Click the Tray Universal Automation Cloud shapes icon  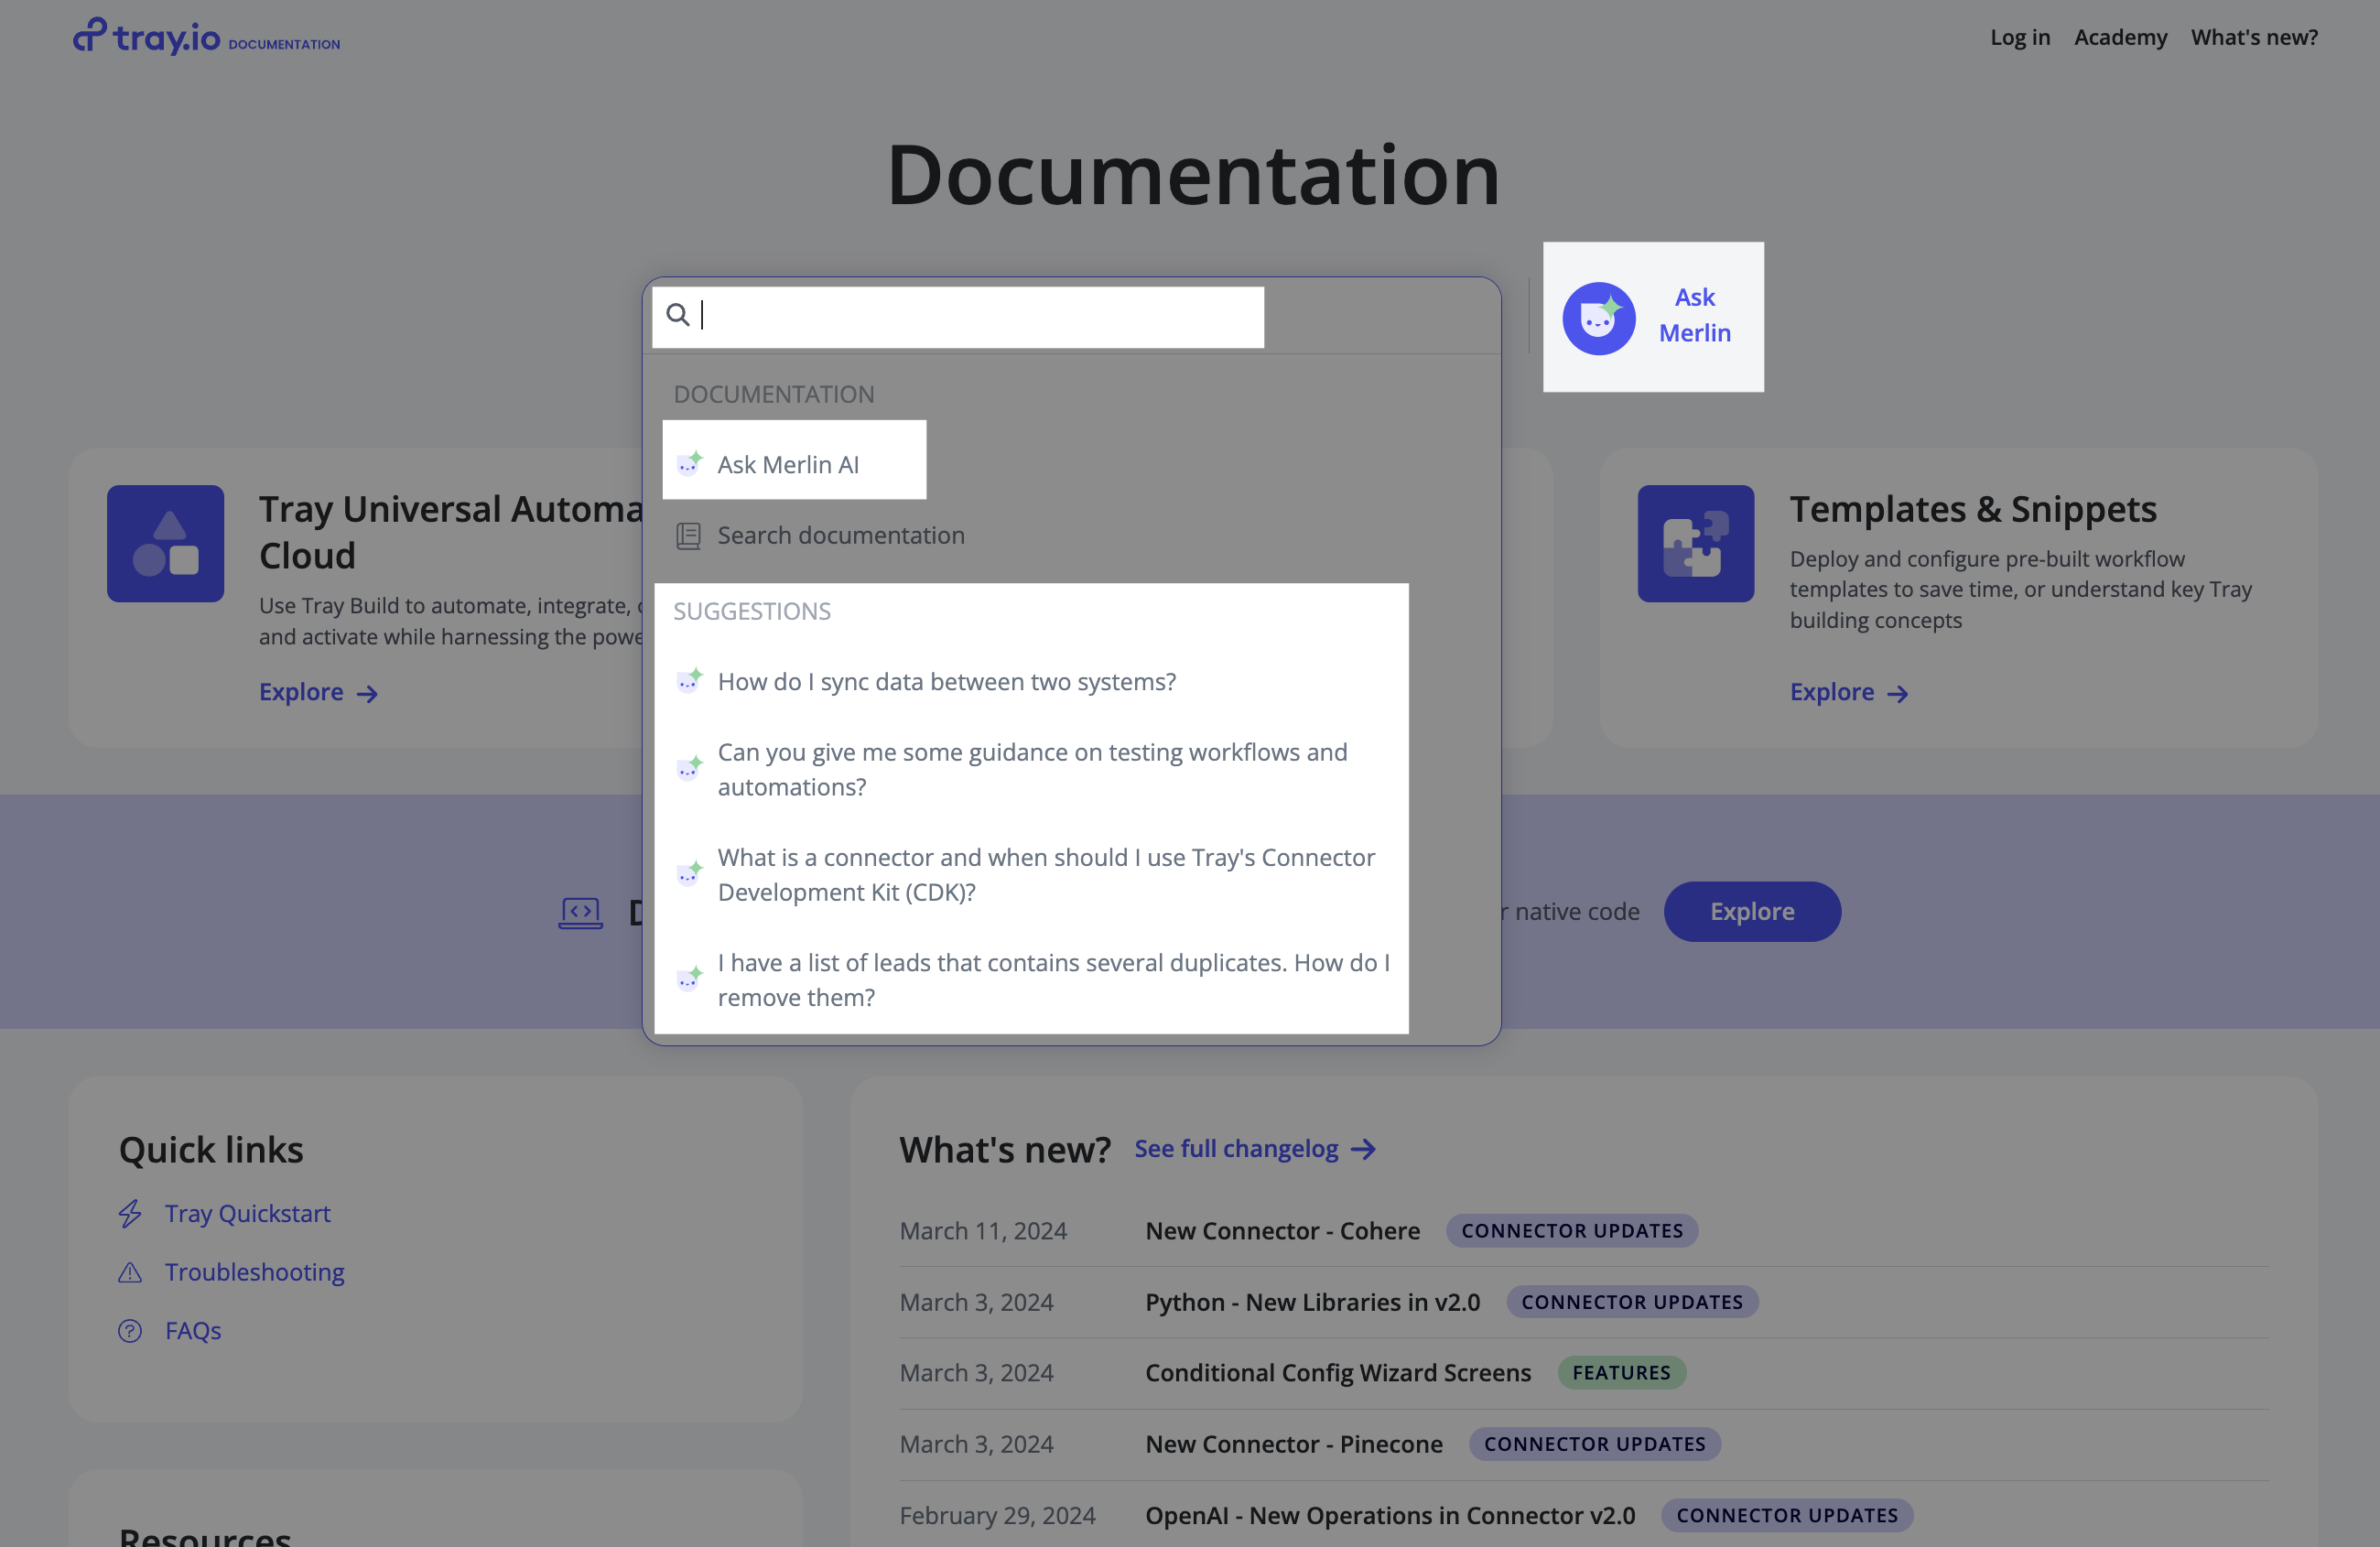tap(166, 544)
